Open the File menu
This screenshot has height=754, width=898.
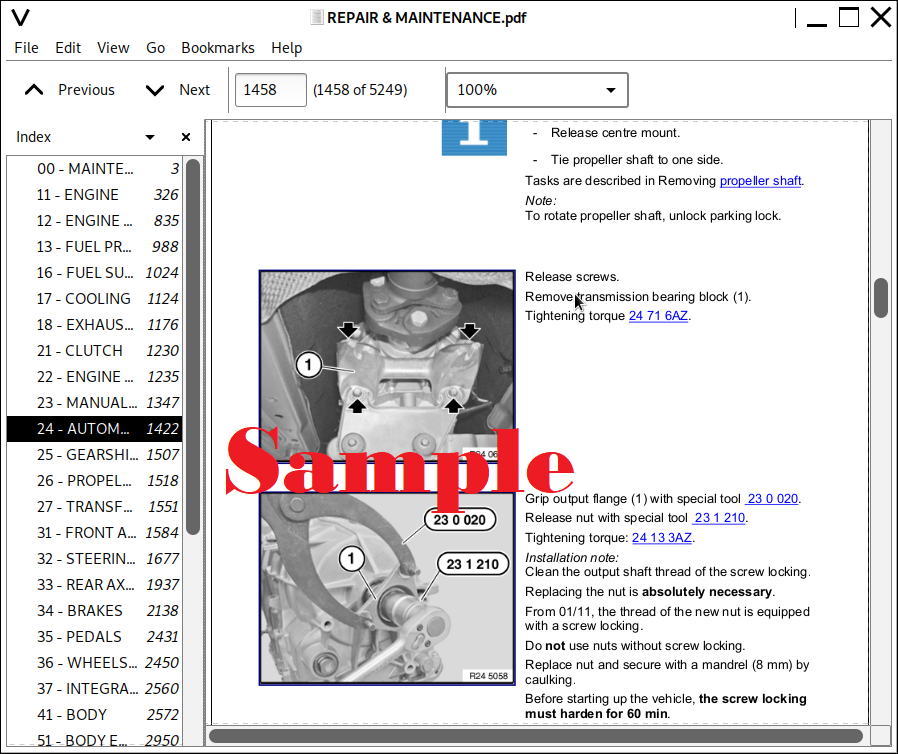pyautogui.click(x=26, y=48)
